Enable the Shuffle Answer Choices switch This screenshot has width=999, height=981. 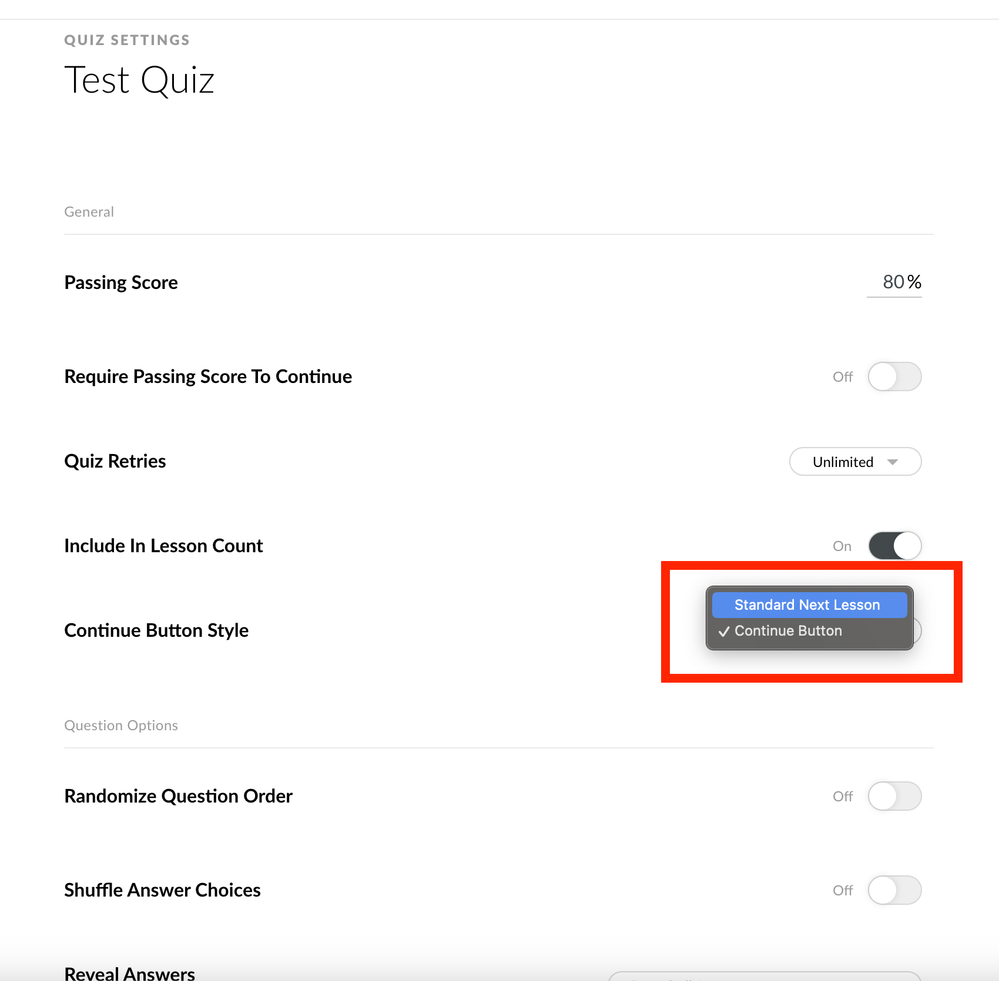point(894,890)
